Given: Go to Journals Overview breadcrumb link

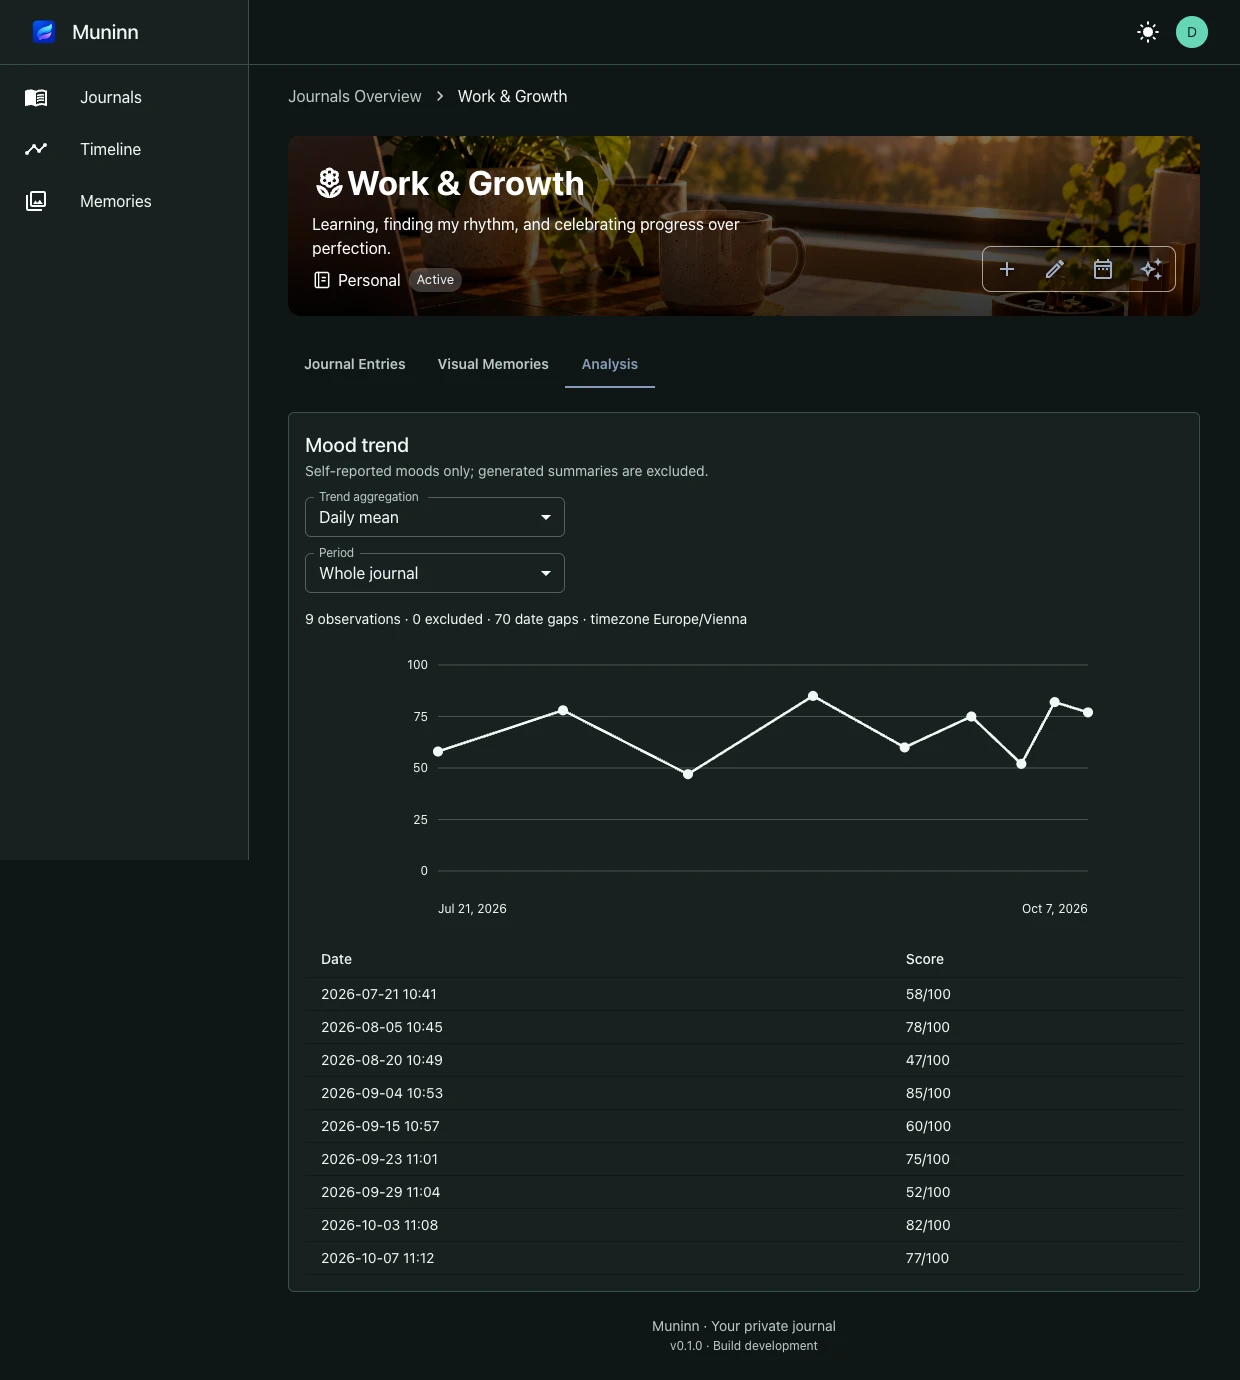Looking at the screenshot, I should coord(355,96).
